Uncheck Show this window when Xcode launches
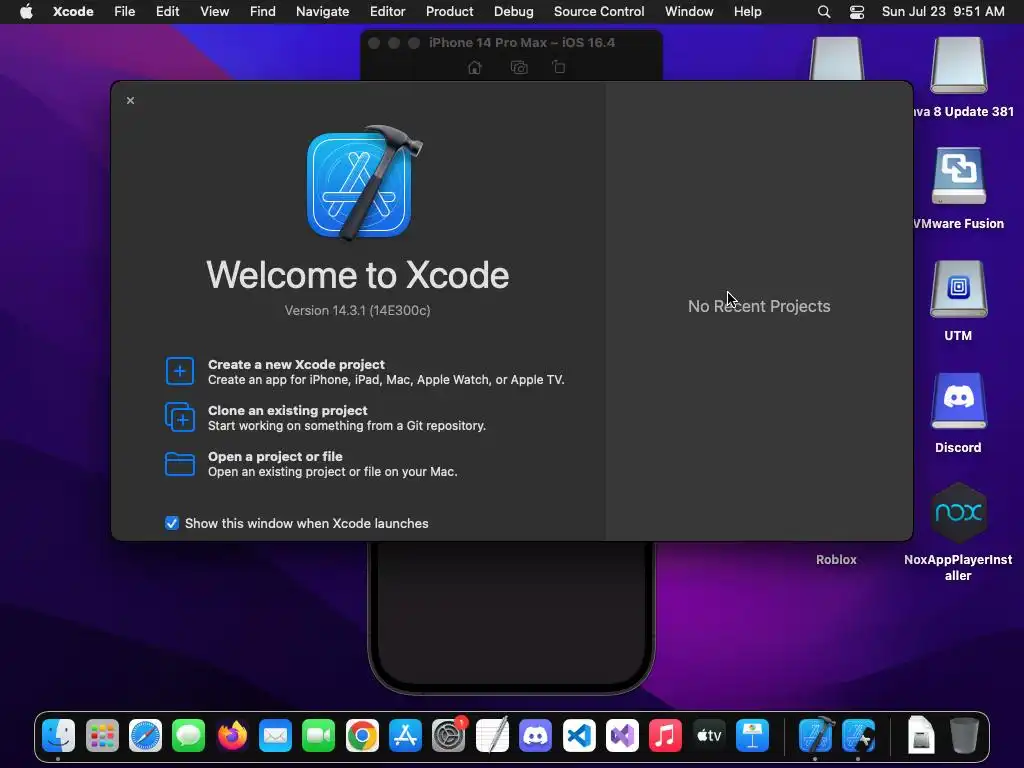The height and width of the screenshot is (768, 1024). point(172,523)
